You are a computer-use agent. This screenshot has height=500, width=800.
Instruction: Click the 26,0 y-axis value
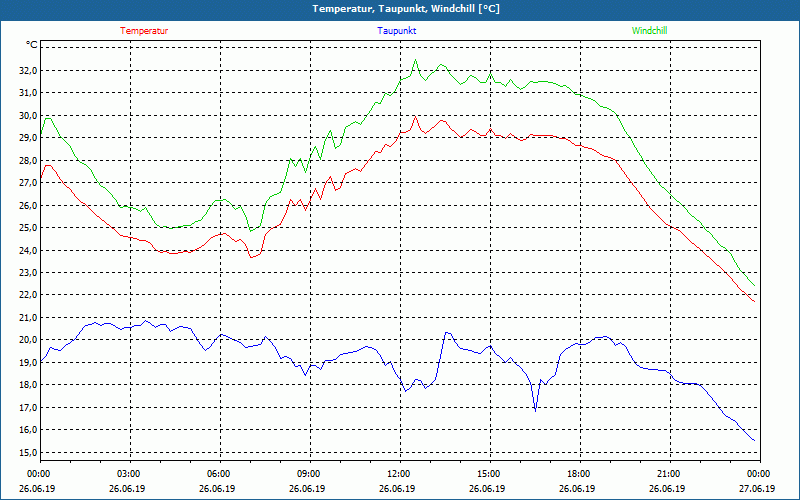click(x=28, y=205)
